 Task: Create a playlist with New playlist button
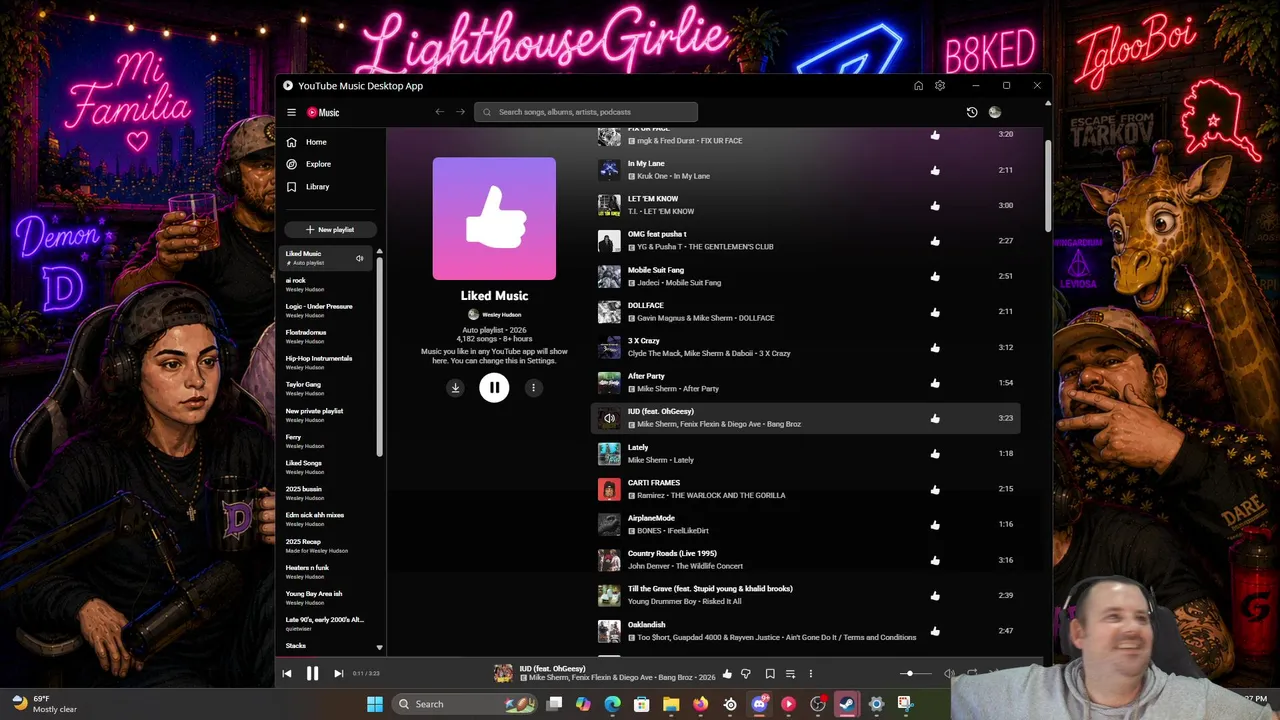click(x=330, y=230)
